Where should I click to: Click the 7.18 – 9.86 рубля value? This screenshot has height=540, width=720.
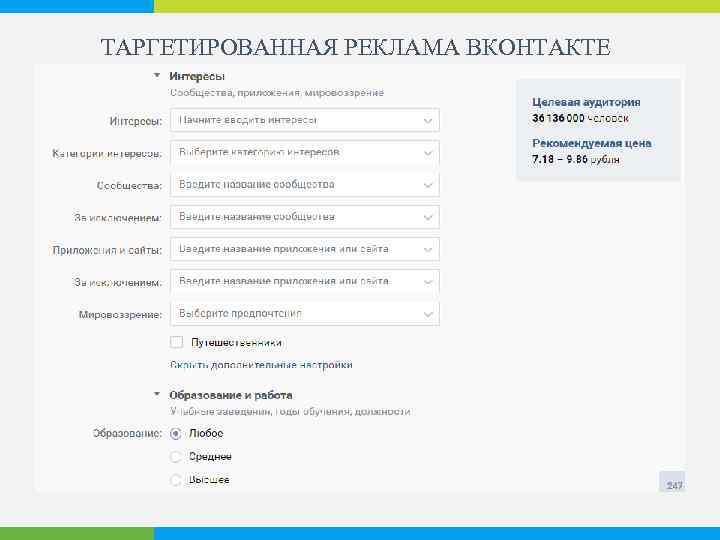(576, 159)
